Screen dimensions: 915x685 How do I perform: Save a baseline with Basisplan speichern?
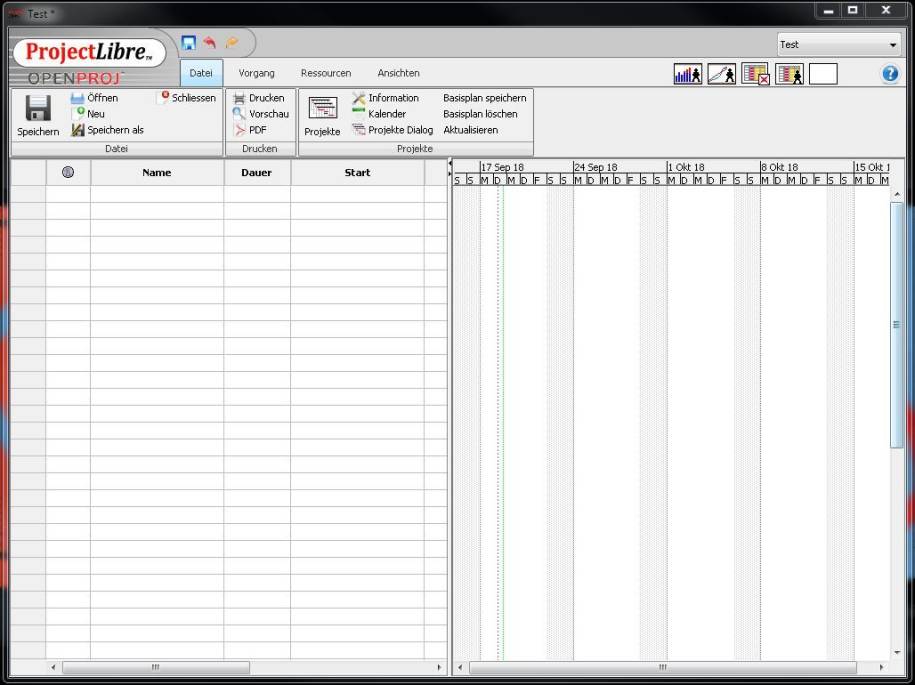[486, 98]
